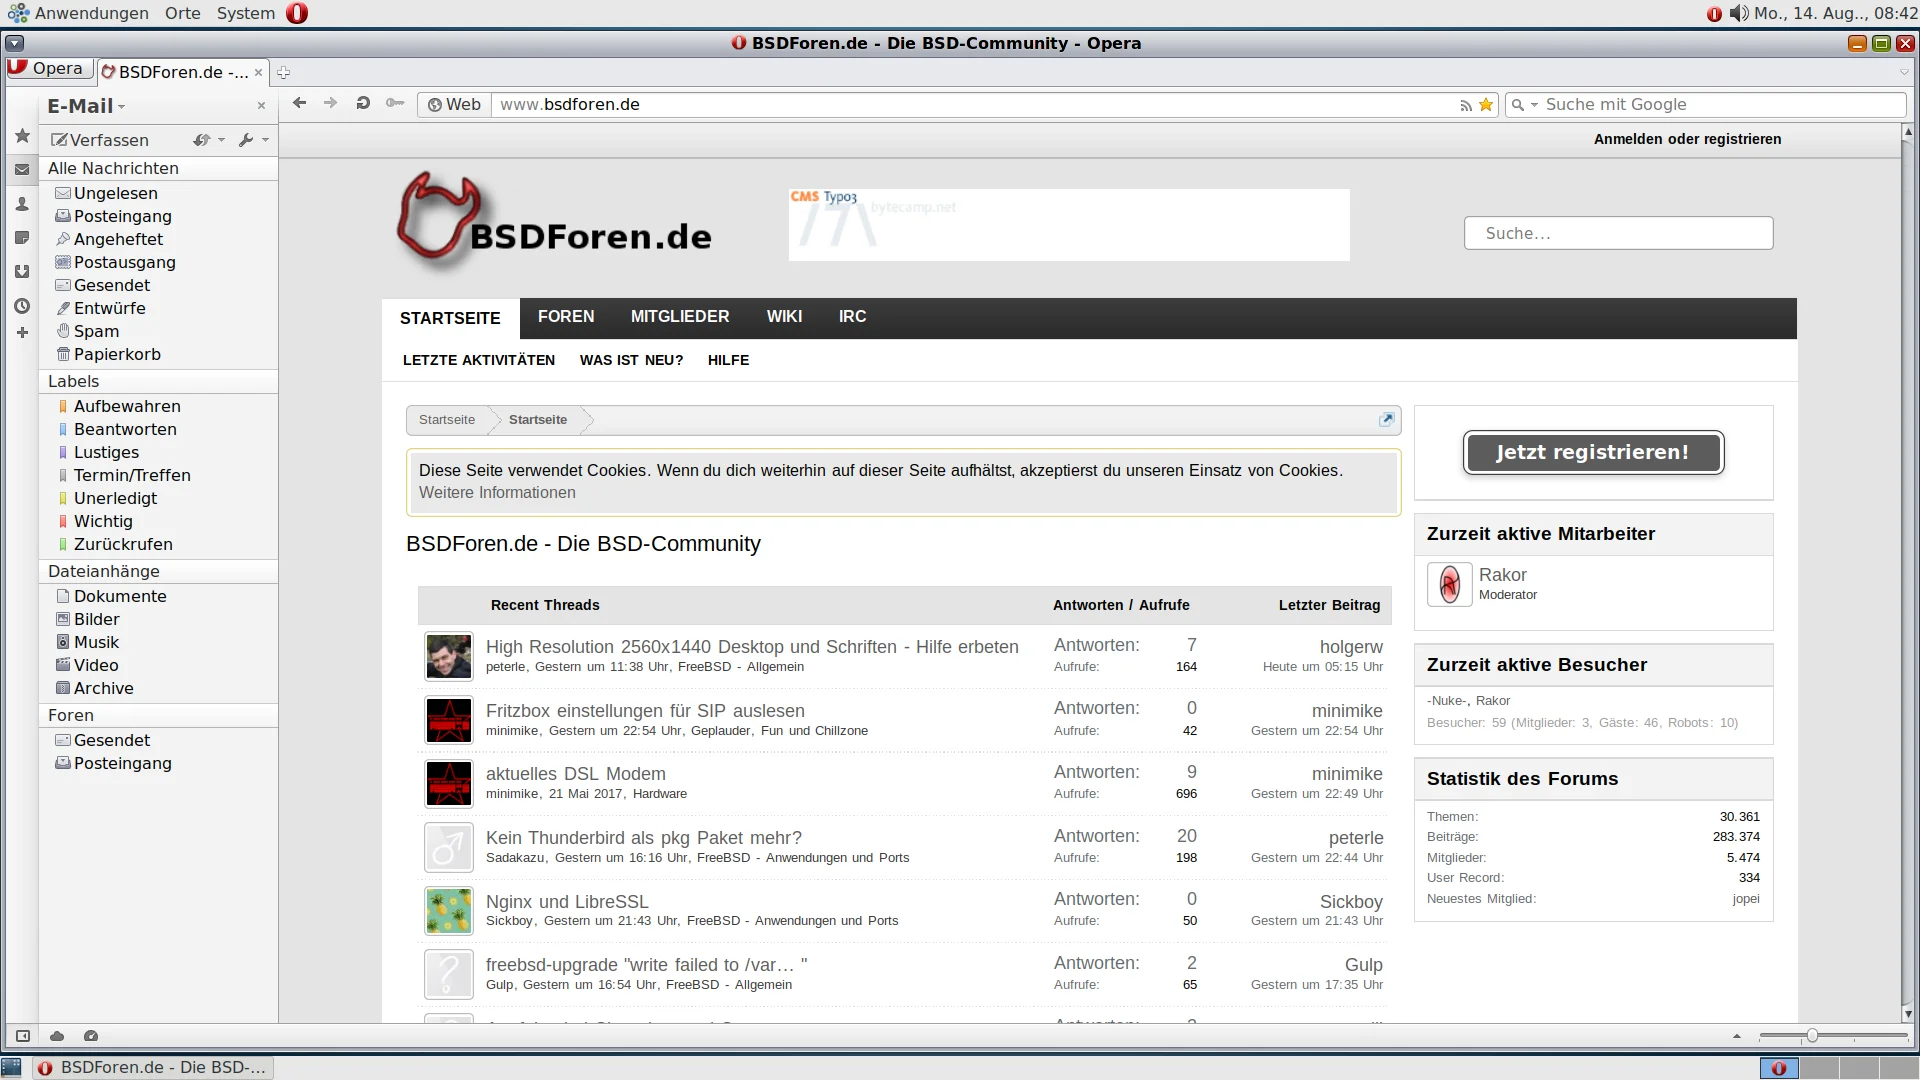The width and height of the screenshot is (1920, 1080).
Task: Open the check/send mail dropdown arrow
Action: [221, 140]
